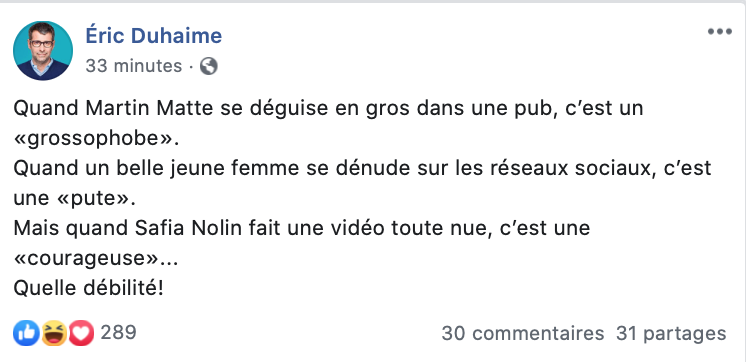View the list of 289 reactions
This screenshot has width=746, height=362.
(118, 333)
